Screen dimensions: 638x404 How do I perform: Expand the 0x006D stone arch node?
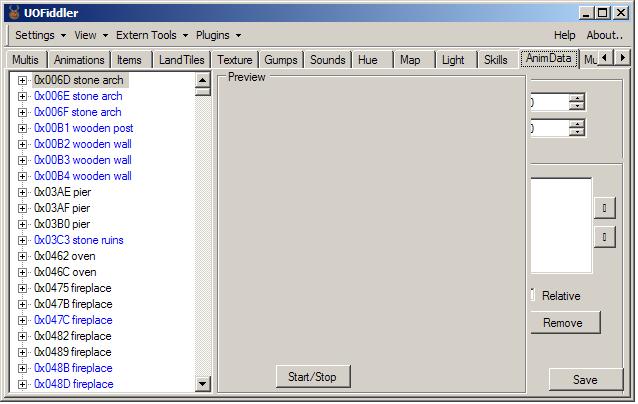coord(22,81)
